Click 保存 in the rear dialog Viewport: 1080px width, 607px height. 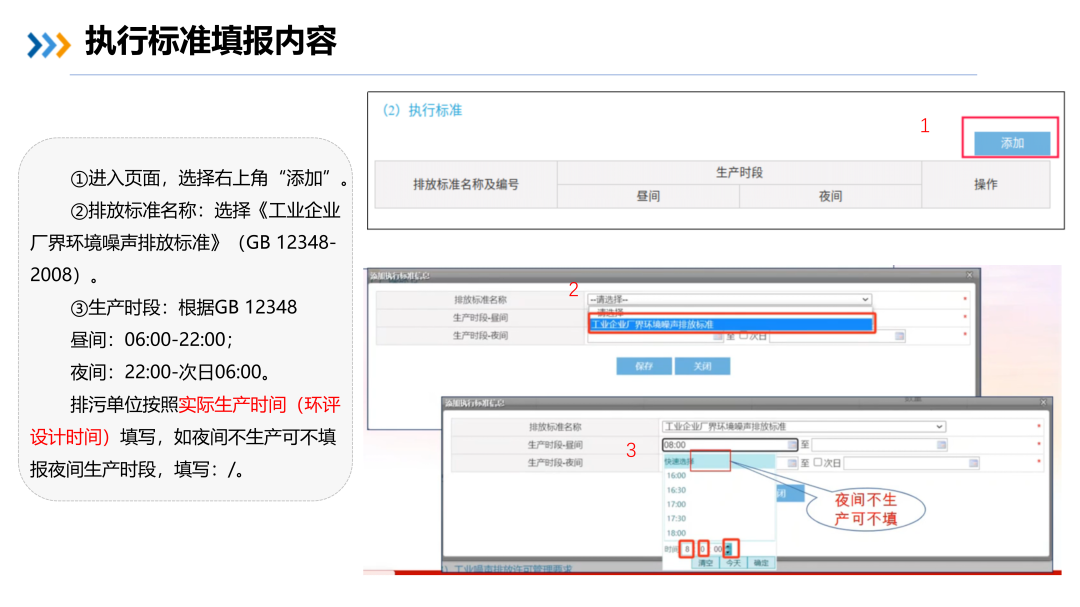[643, 366]
